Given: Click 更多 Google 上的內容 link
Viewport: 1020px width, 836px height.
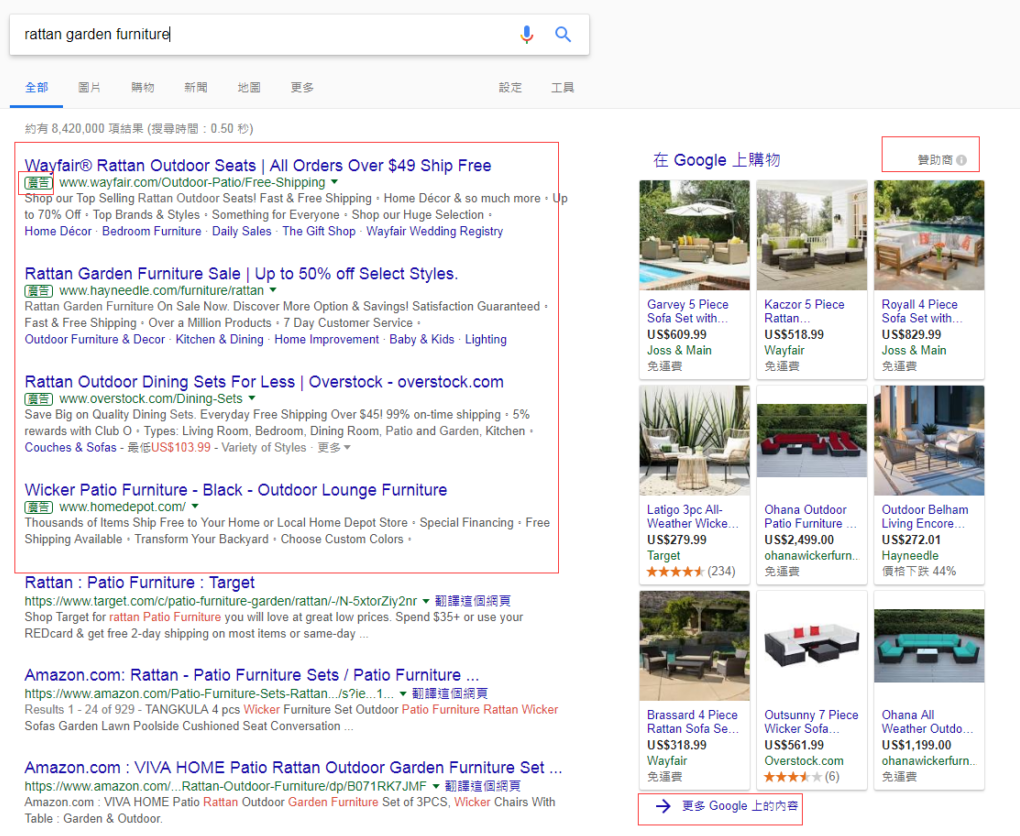Looking at the screenshot, I should click(740, 806).
